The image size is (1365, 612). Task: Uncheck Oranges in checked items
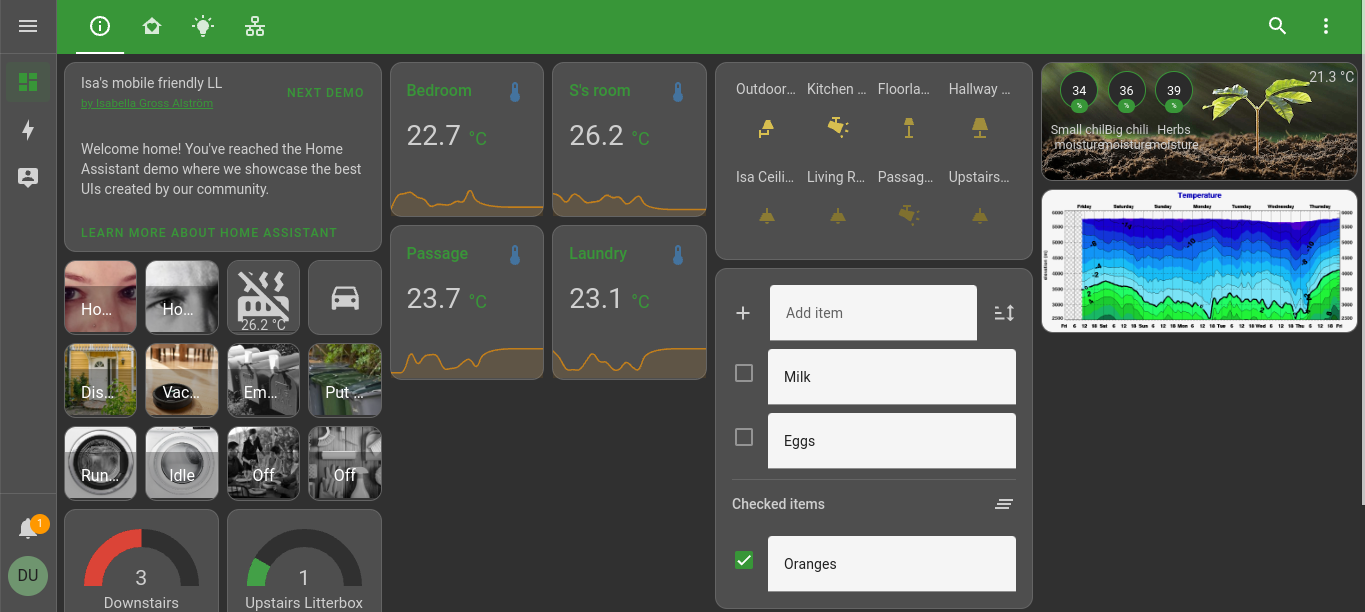(x=744, y=560)
